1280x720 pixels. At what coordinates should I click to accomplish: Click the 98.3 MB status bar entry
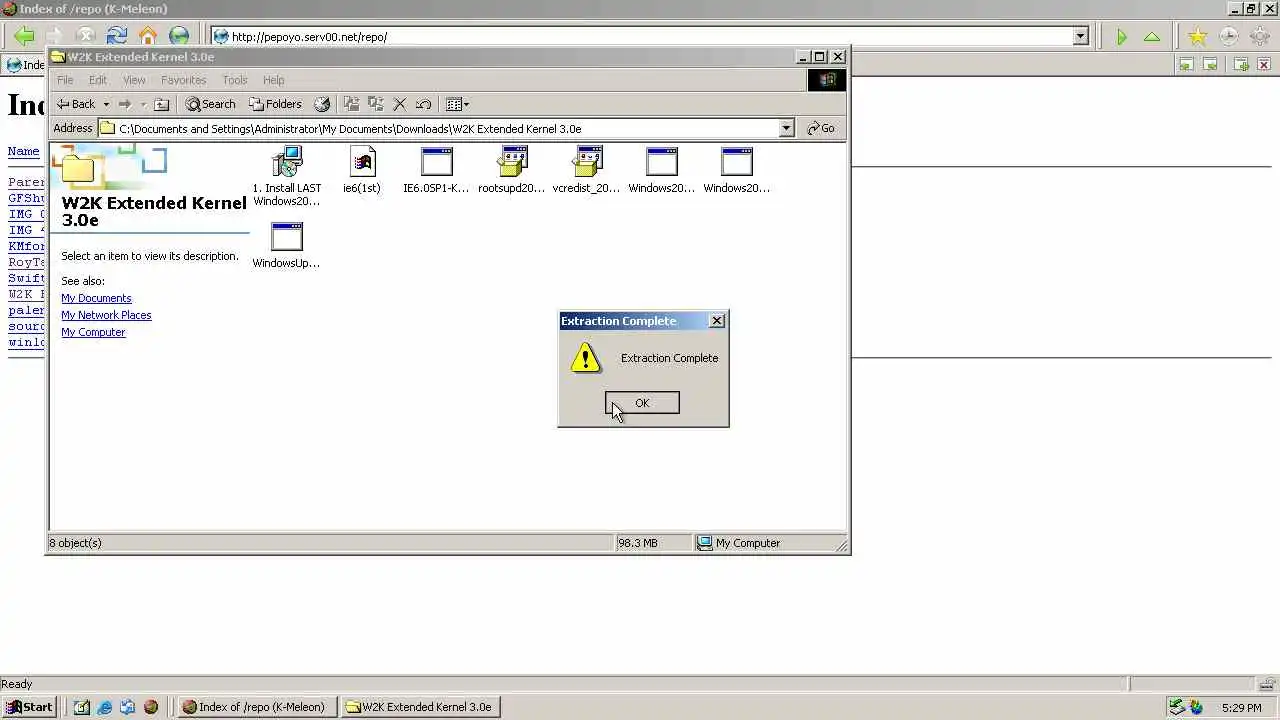(x=638, y=543)
